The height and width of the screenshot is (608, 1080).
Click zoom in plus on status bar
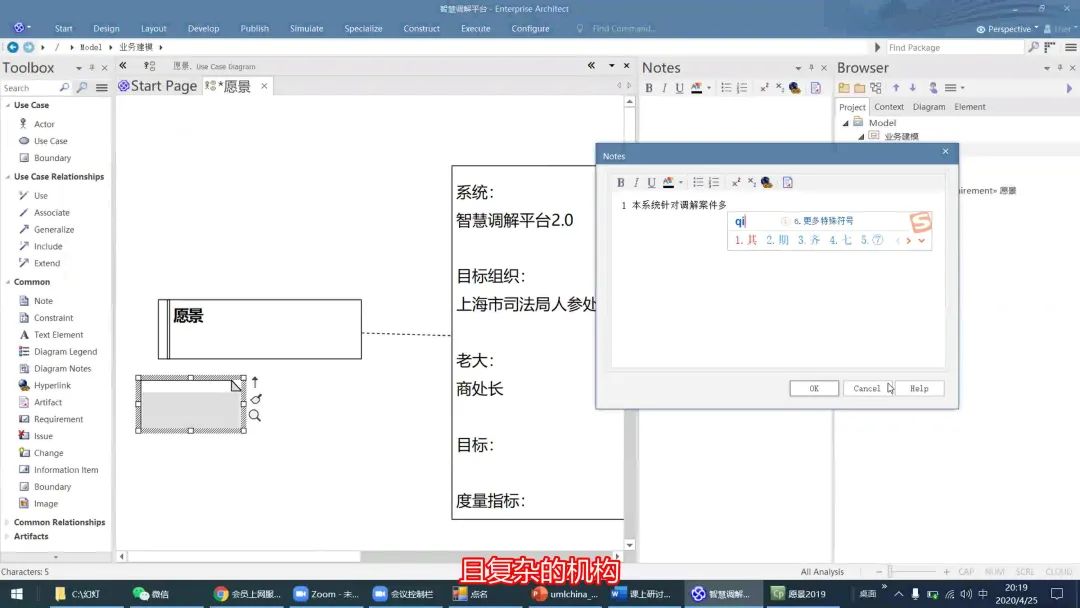click(946, 572)
